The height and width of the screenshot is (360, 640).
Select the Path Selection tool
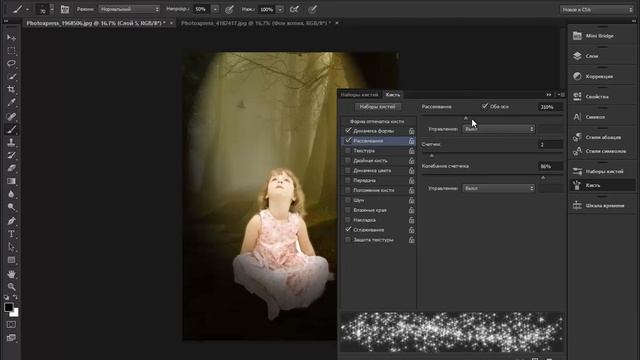[11, 247]
